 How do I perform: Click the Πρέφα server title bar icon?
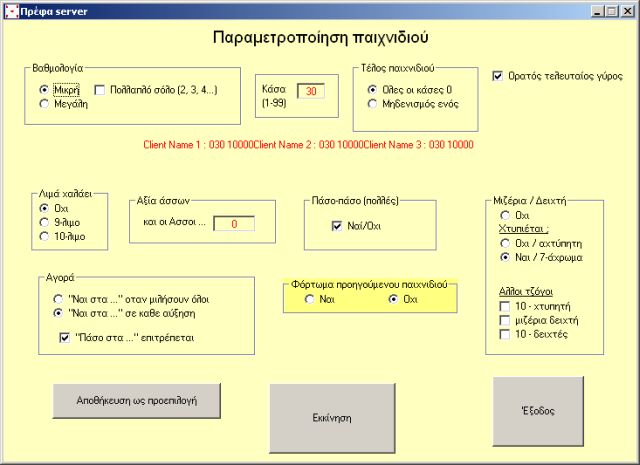click(11, 11)
